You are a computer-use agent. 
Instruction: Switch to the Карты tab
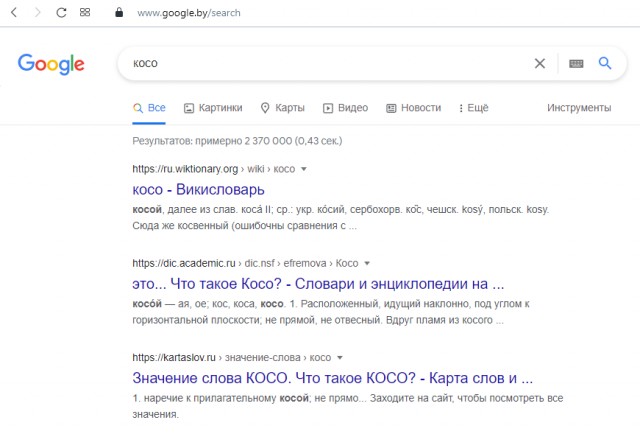282,108
